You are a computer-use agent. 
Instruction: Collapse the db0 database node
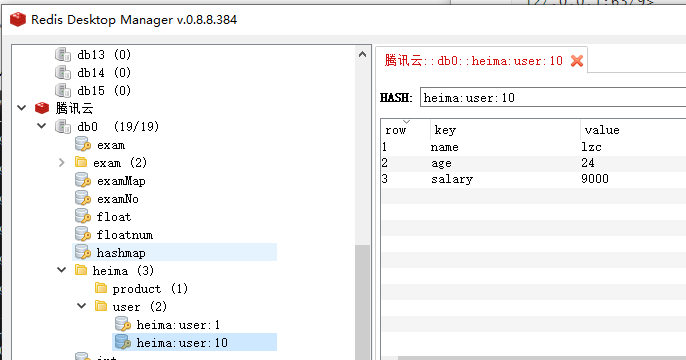[x=42, y=126]
